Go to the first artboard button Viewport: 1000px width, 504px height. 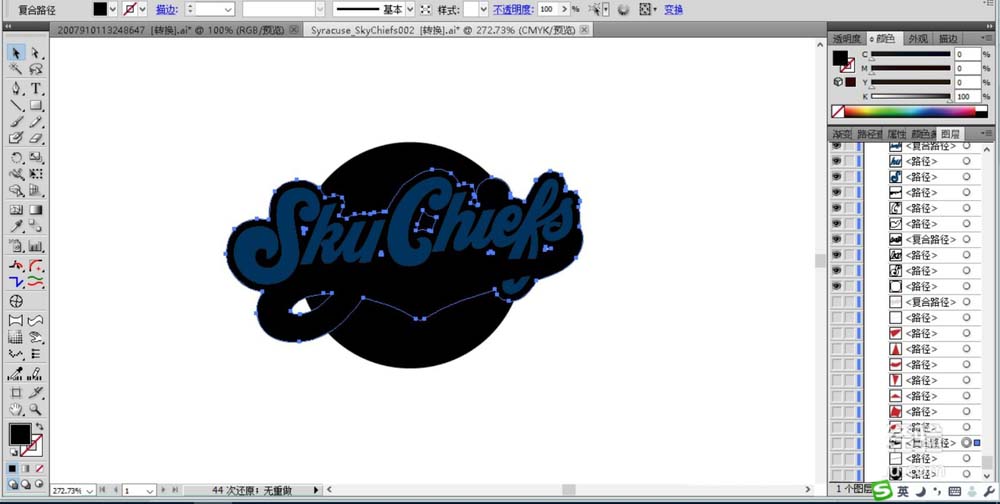point(102,490)
